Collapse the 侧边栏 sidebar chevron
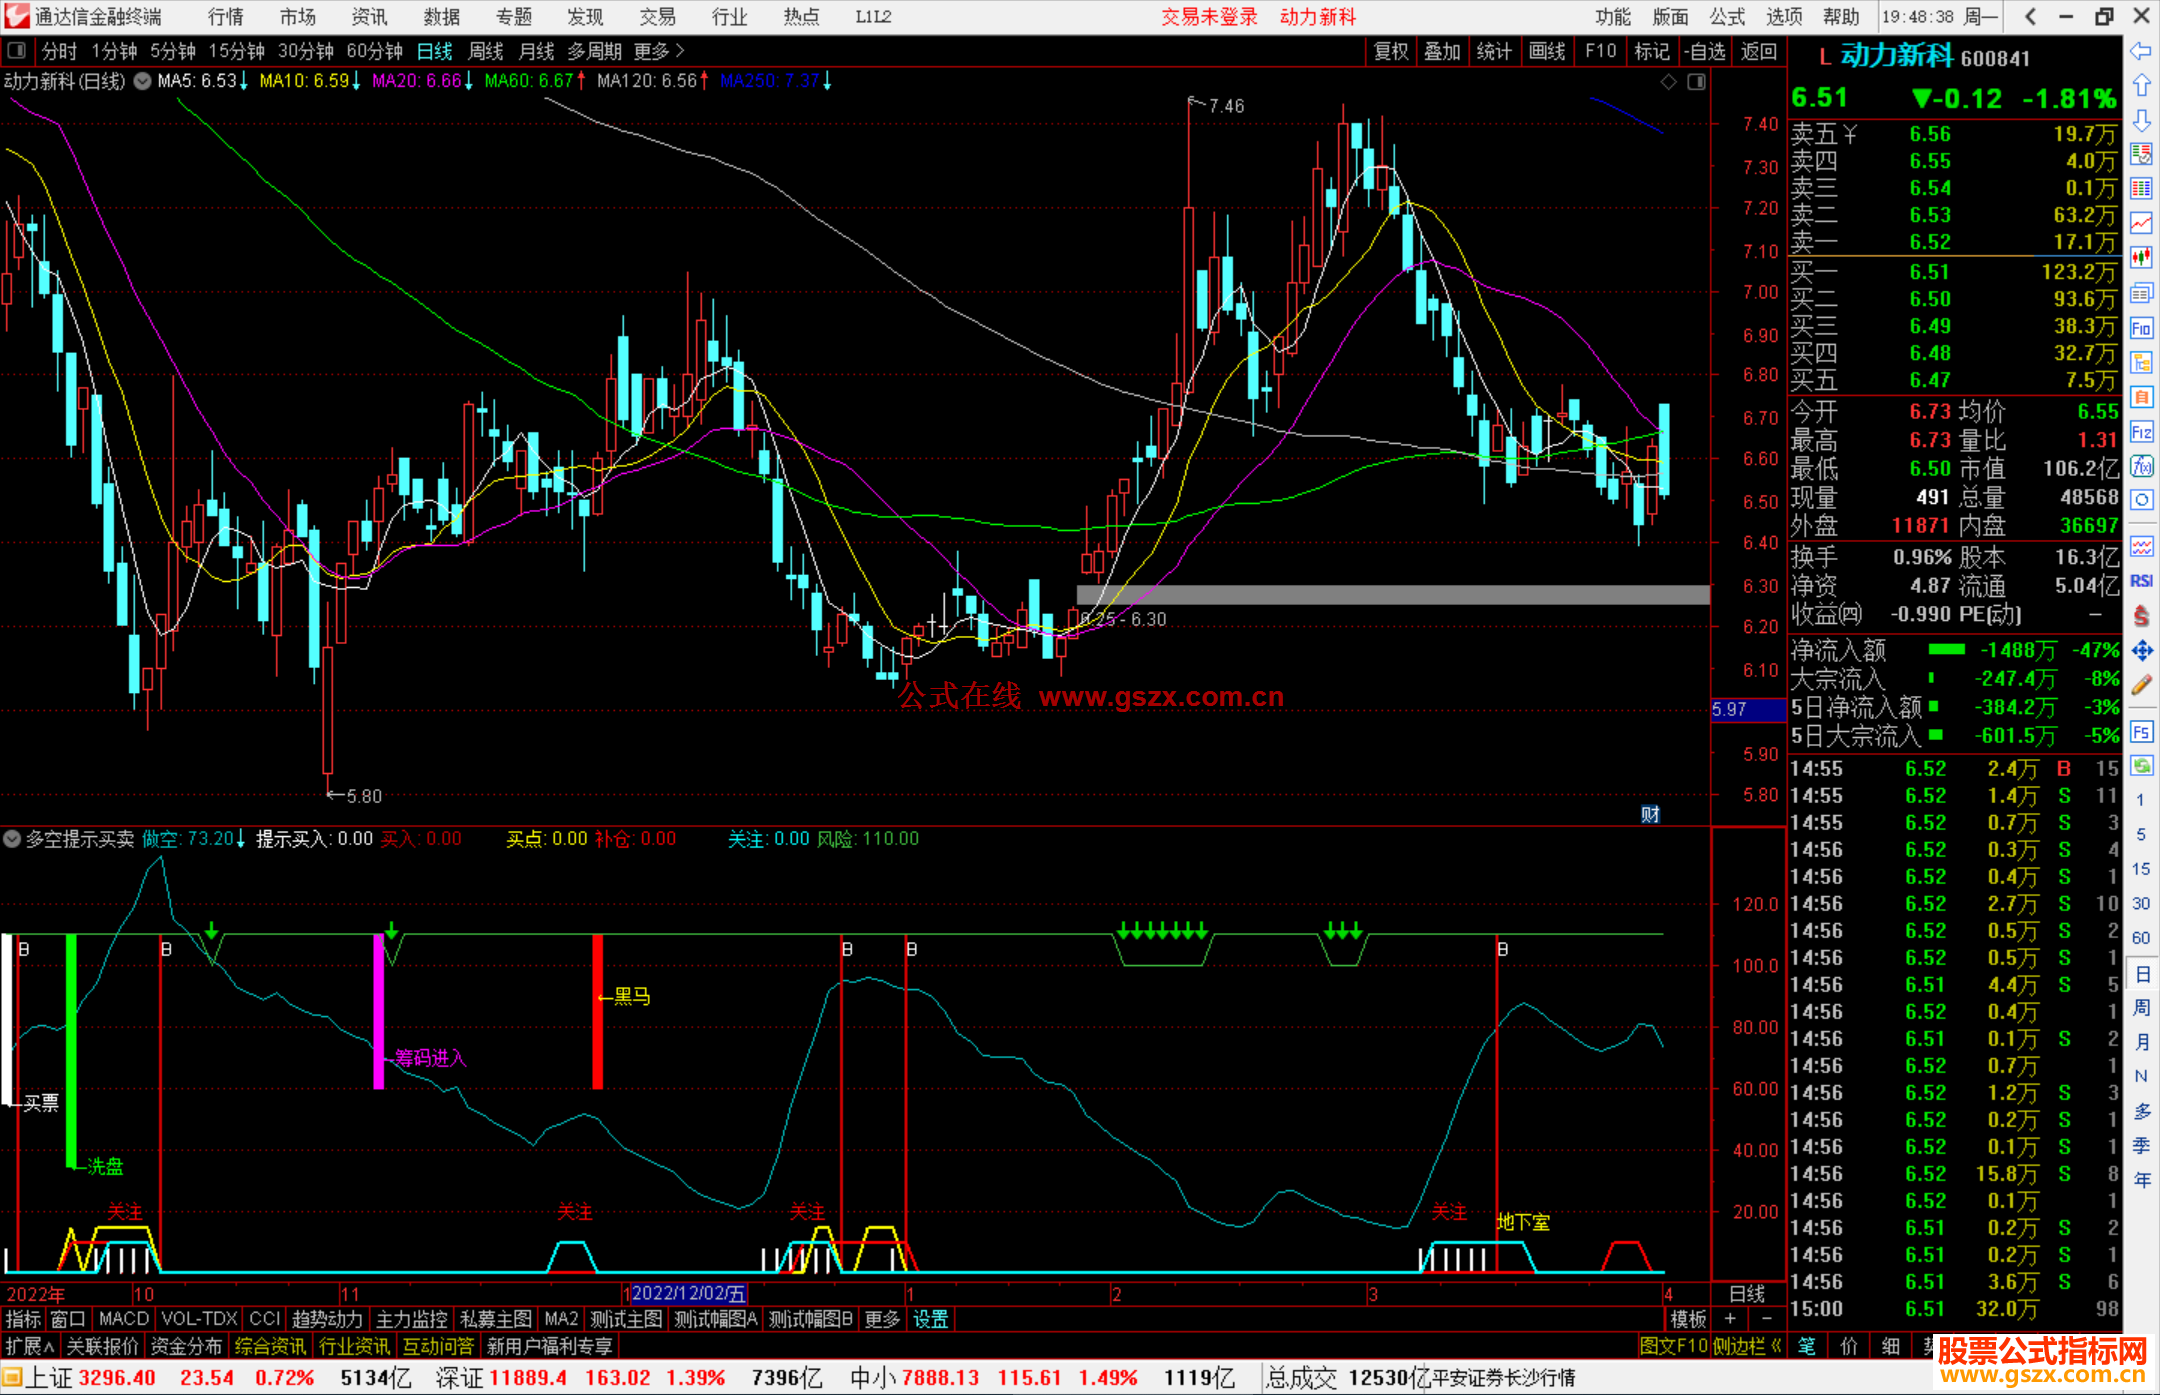The height and width of the screenshot is (1395, 2160). (1776, 1346)
